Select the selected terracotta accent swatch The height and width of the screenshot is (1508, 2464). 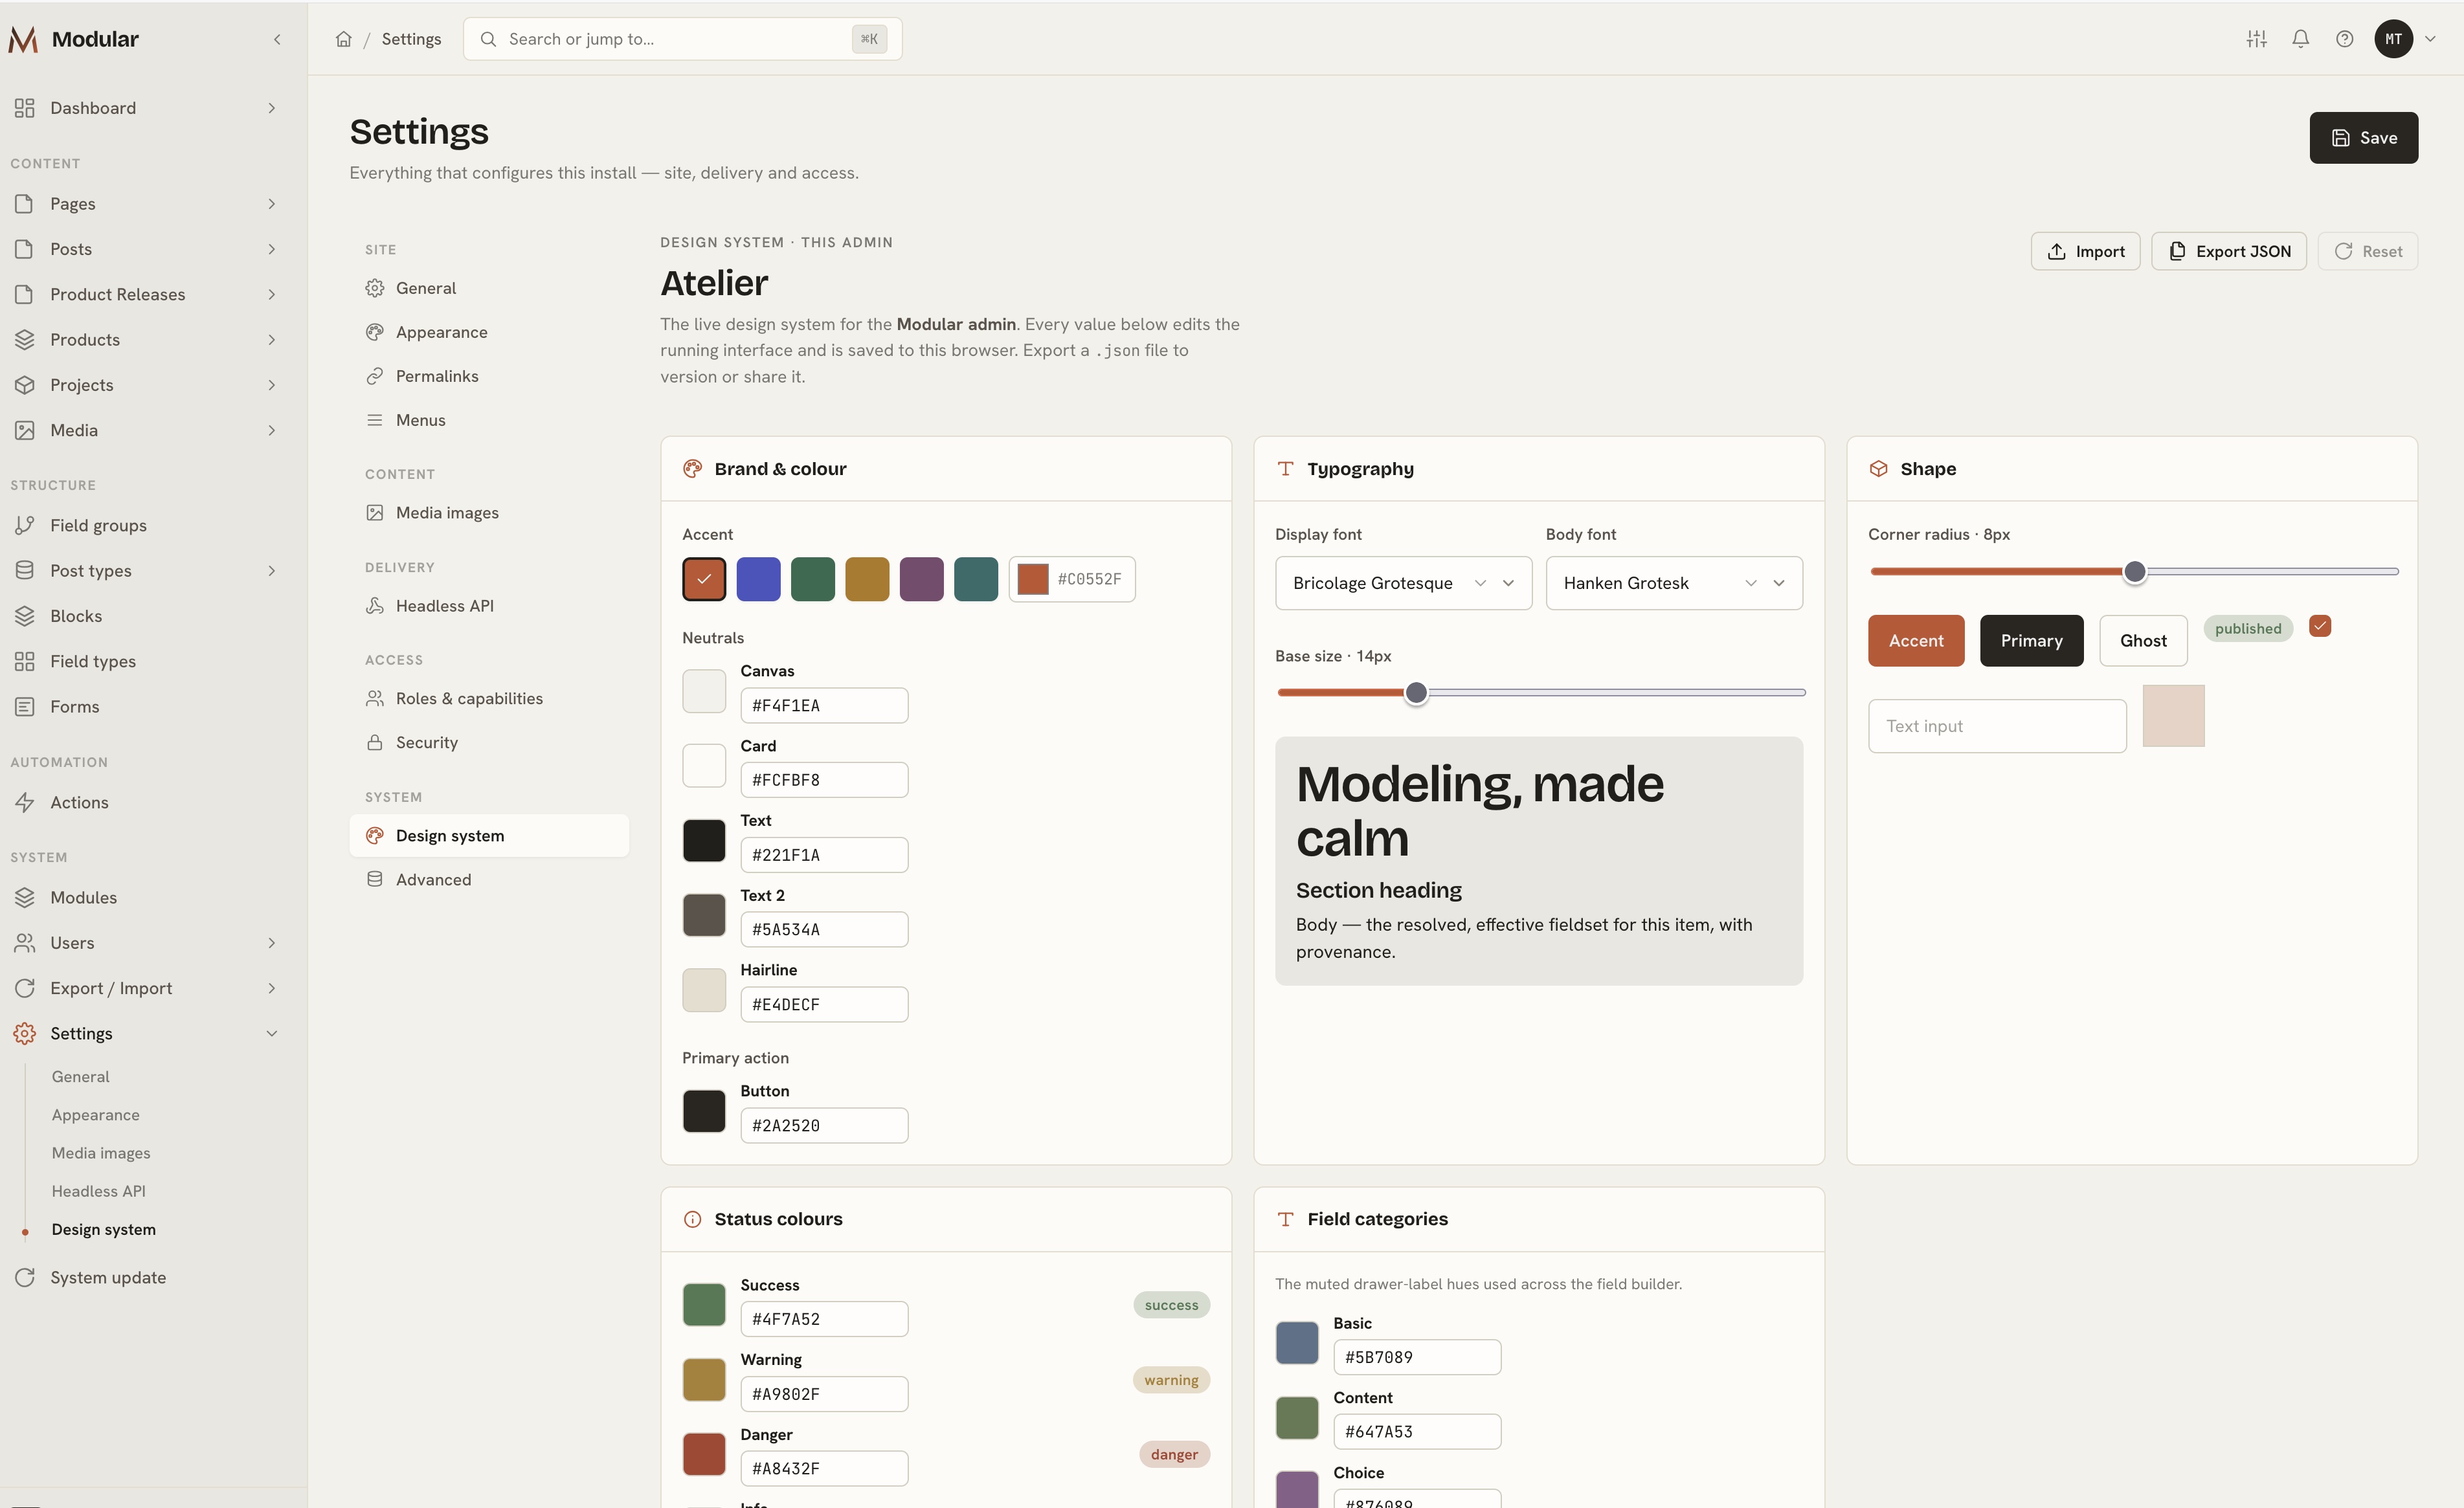pos(704,579)
